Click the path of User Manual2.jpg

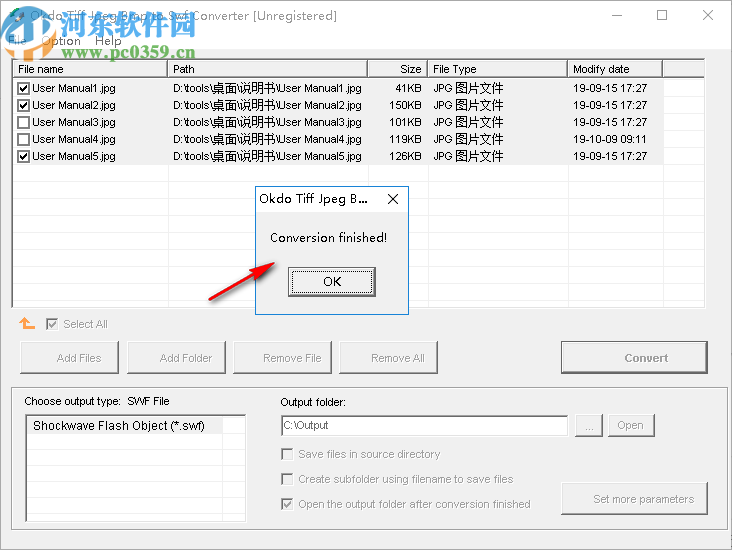(267, 106)
